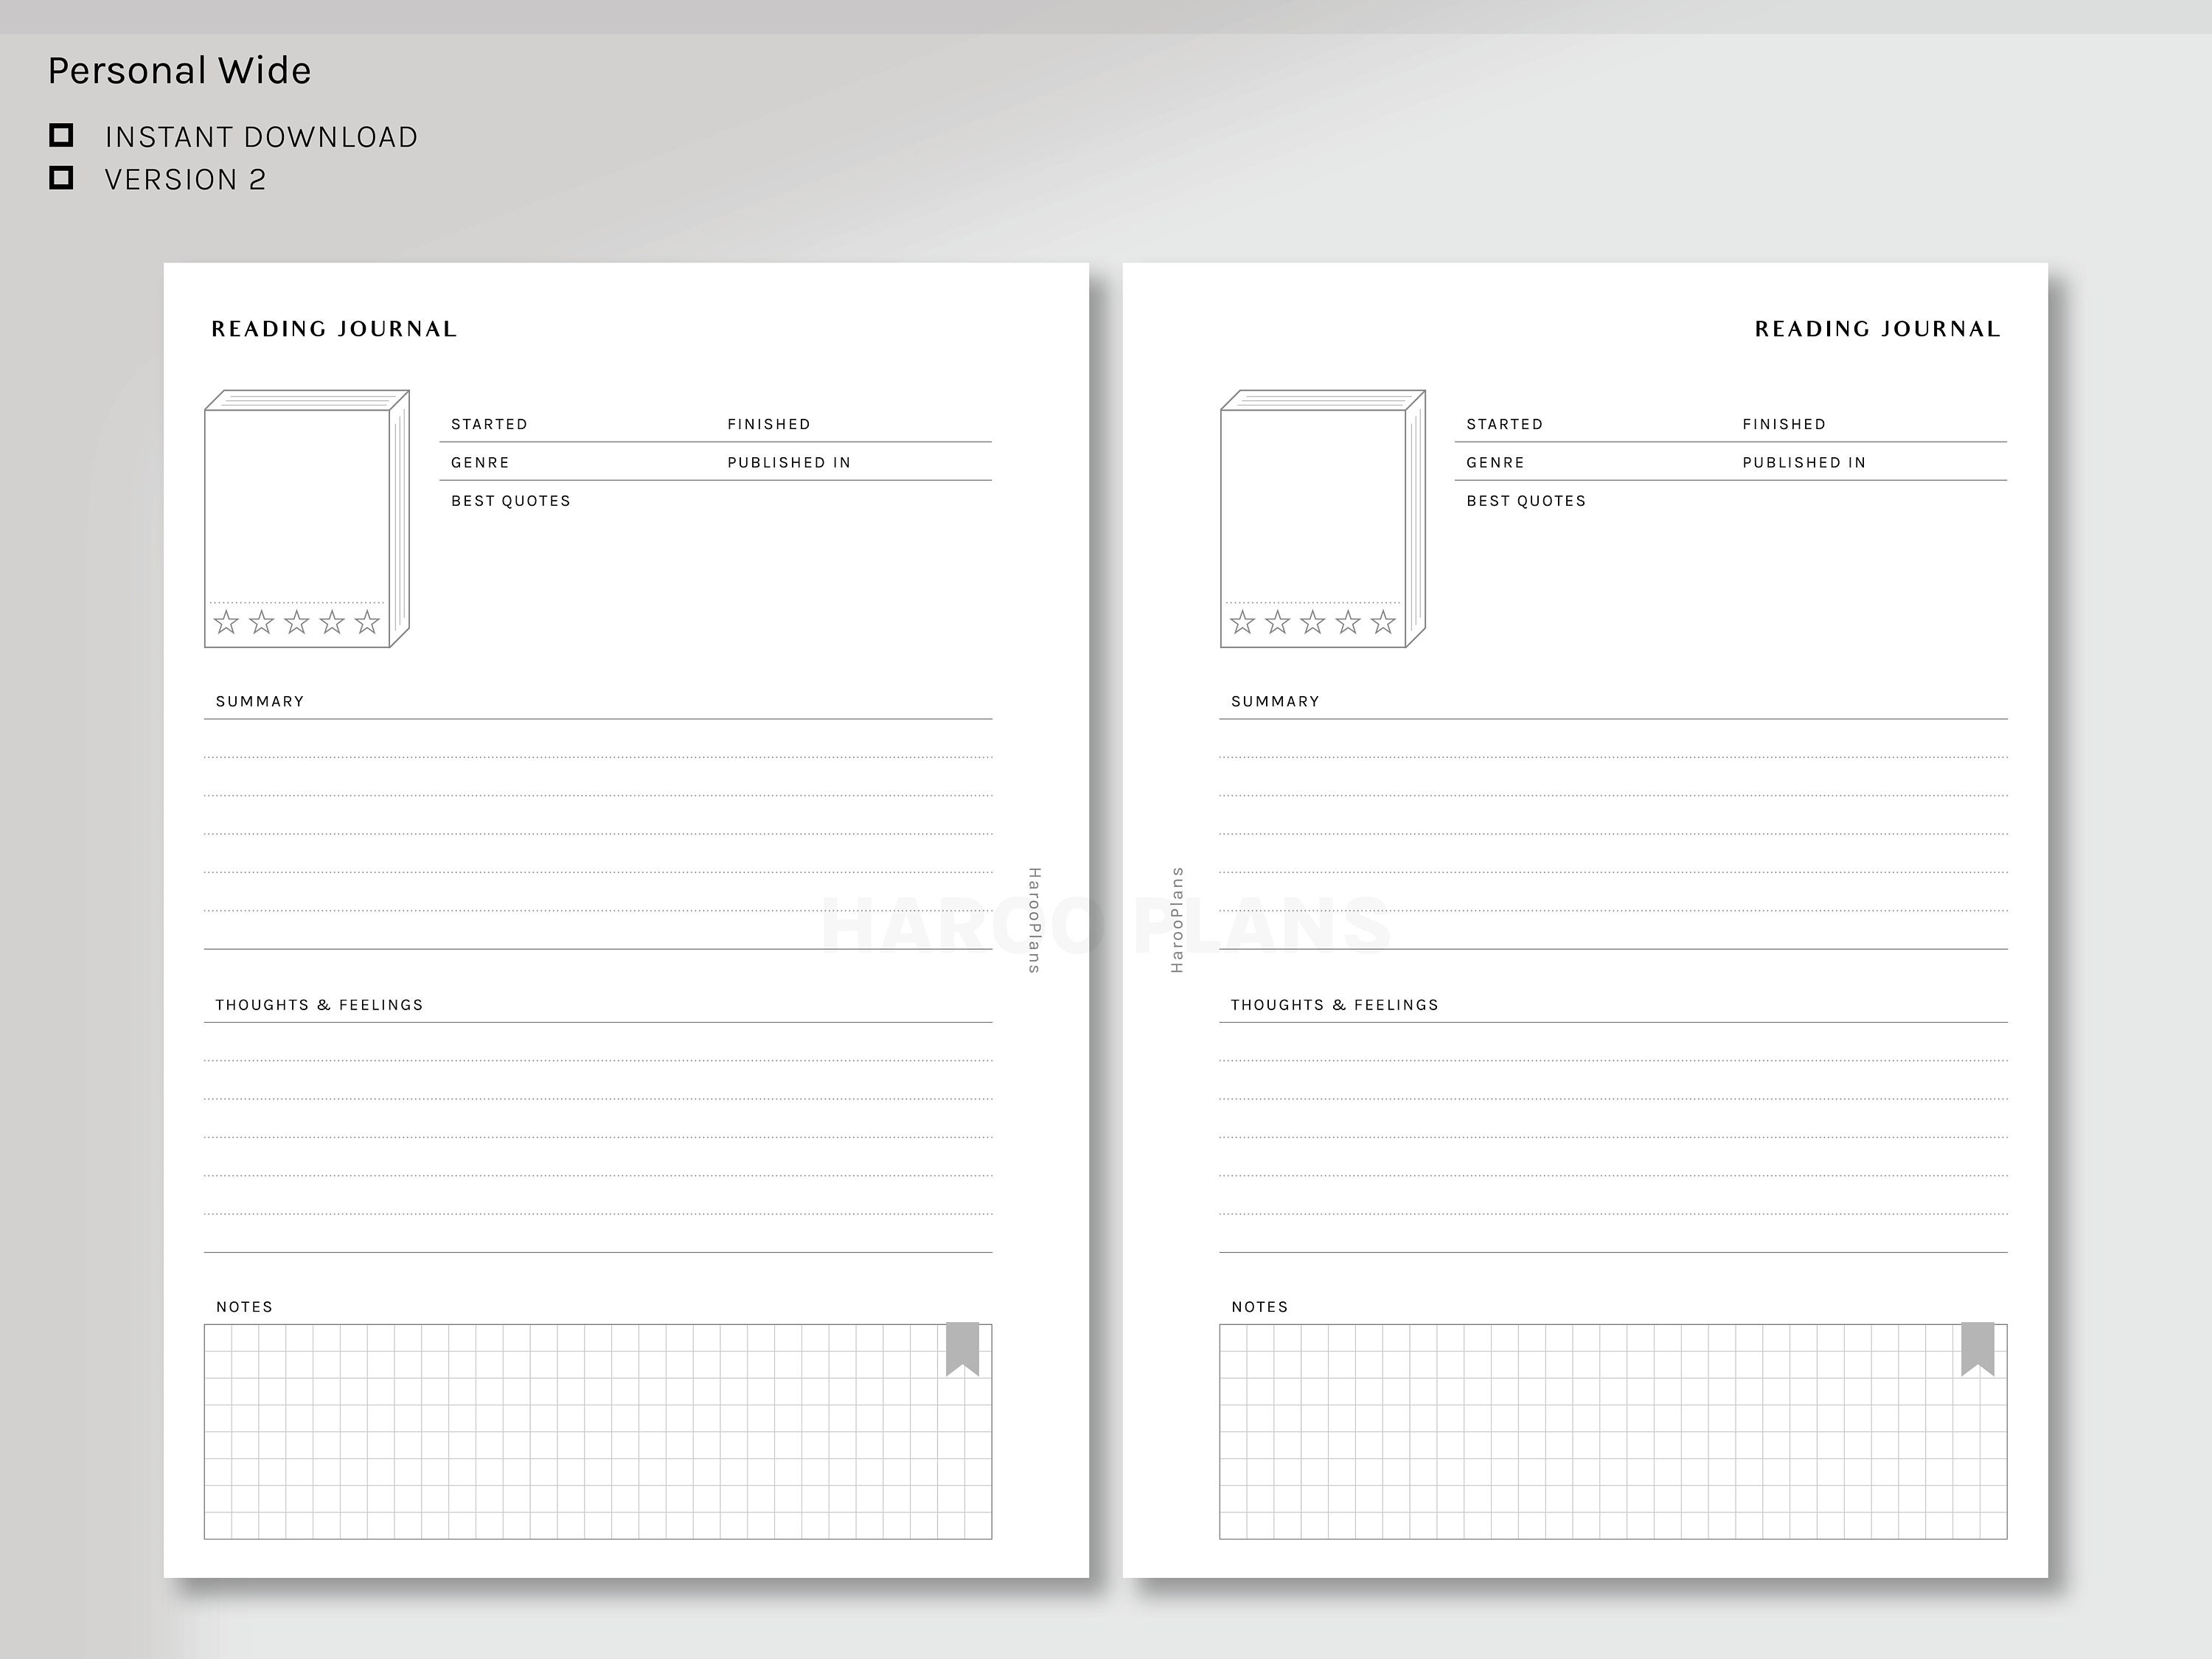Click the 'BEST QUOTES' label on the left page
The image size is (2212, 1659).
coord(511,501)
